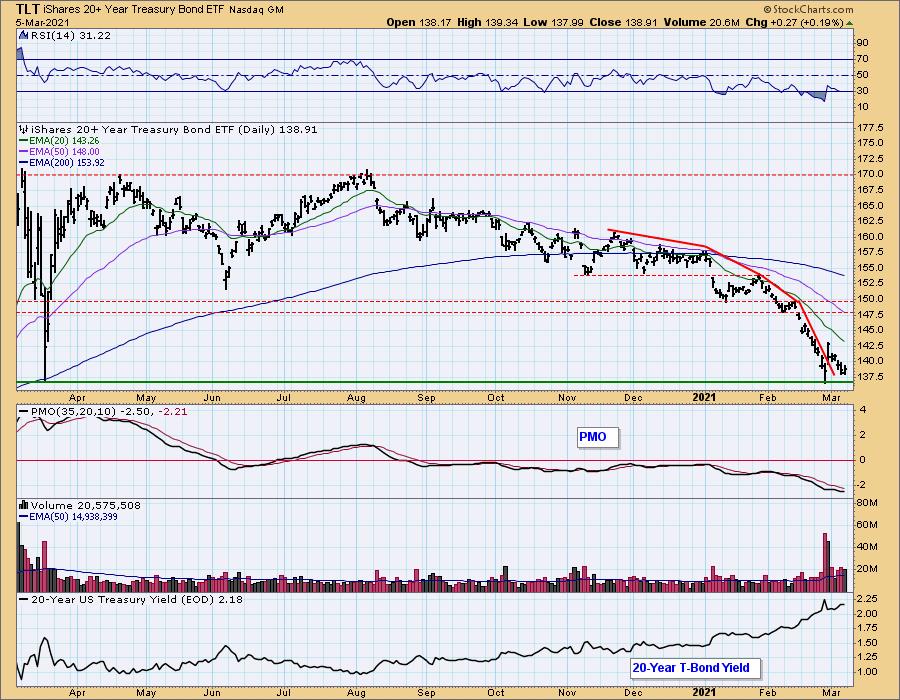Click the High 139.34 value
Viewport: 900px width, 700px height.
pyautogui.click(x=488, y=22)
